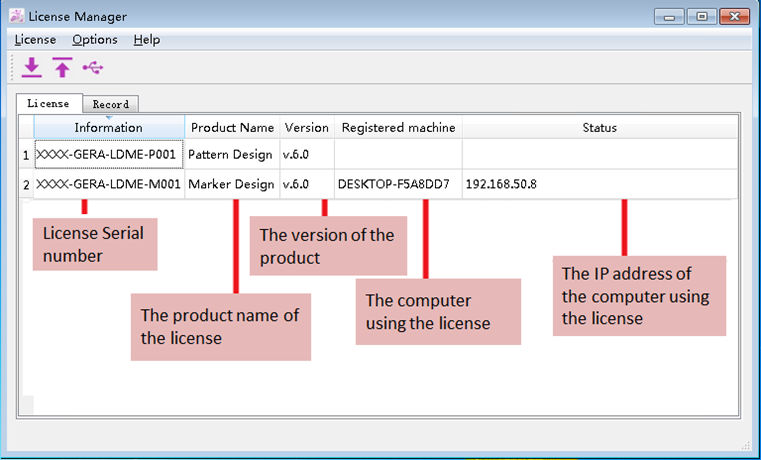Click the Status column header

click(599, 128)
